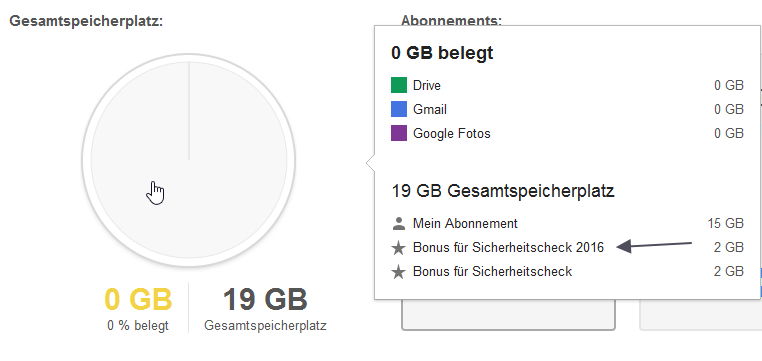
Task: Click Bonus für Sicherheitscheck 2016 text
Action: 508,247
